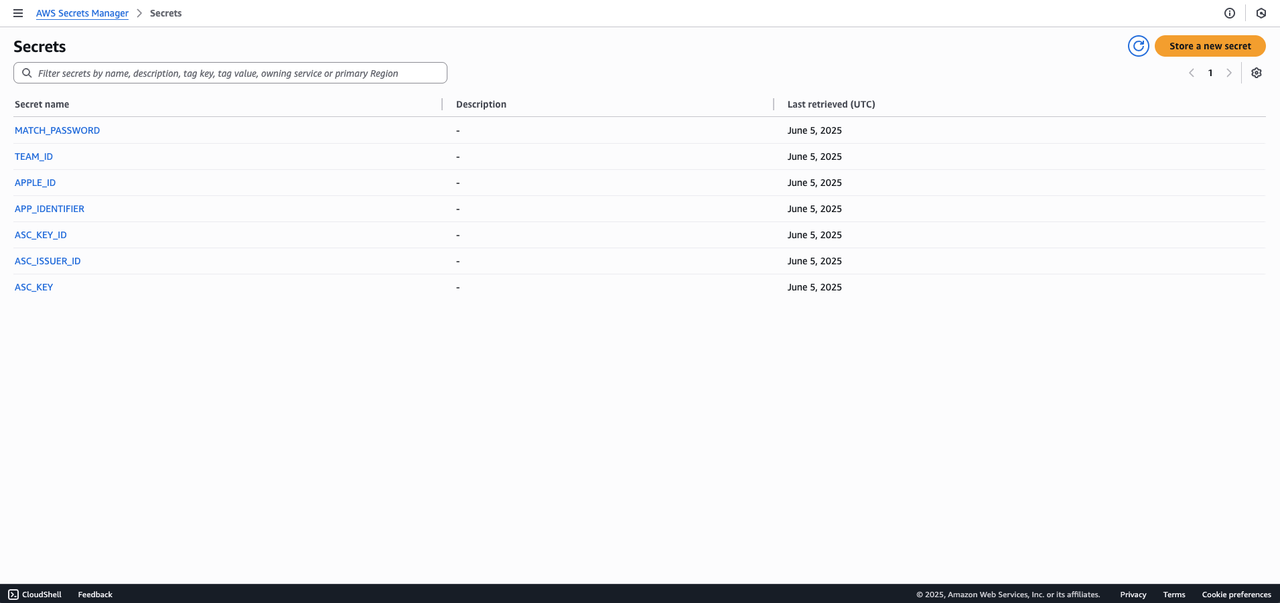The image size is (1280, 603).
Task: Open the ASC_KEY secret
Action: [34, 286]
